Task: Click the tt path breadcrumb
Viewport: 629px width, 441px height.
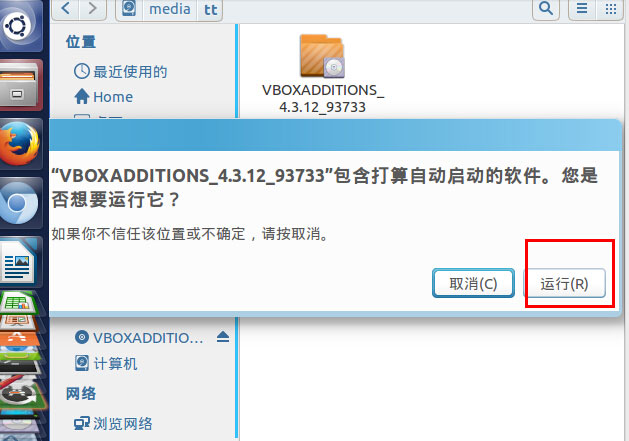Action: click(x=210, y=9)
